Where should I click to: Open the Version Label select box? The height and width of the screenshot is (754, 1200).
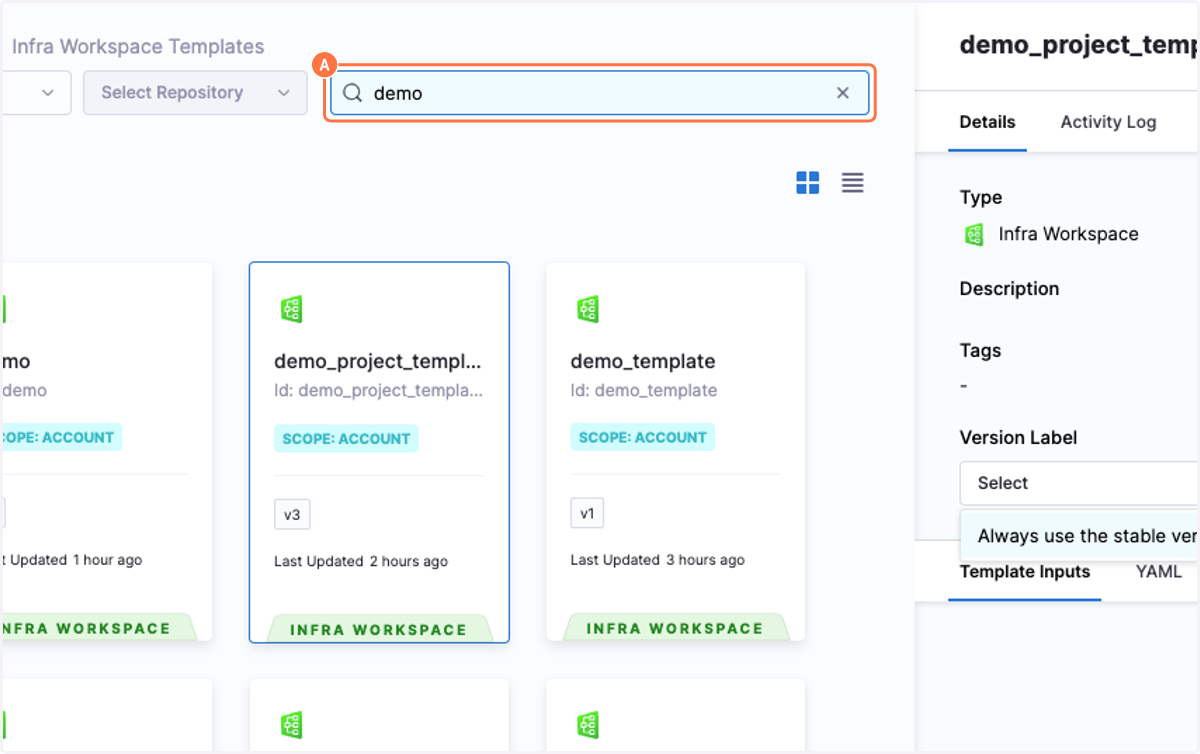tap(1079, 483)
